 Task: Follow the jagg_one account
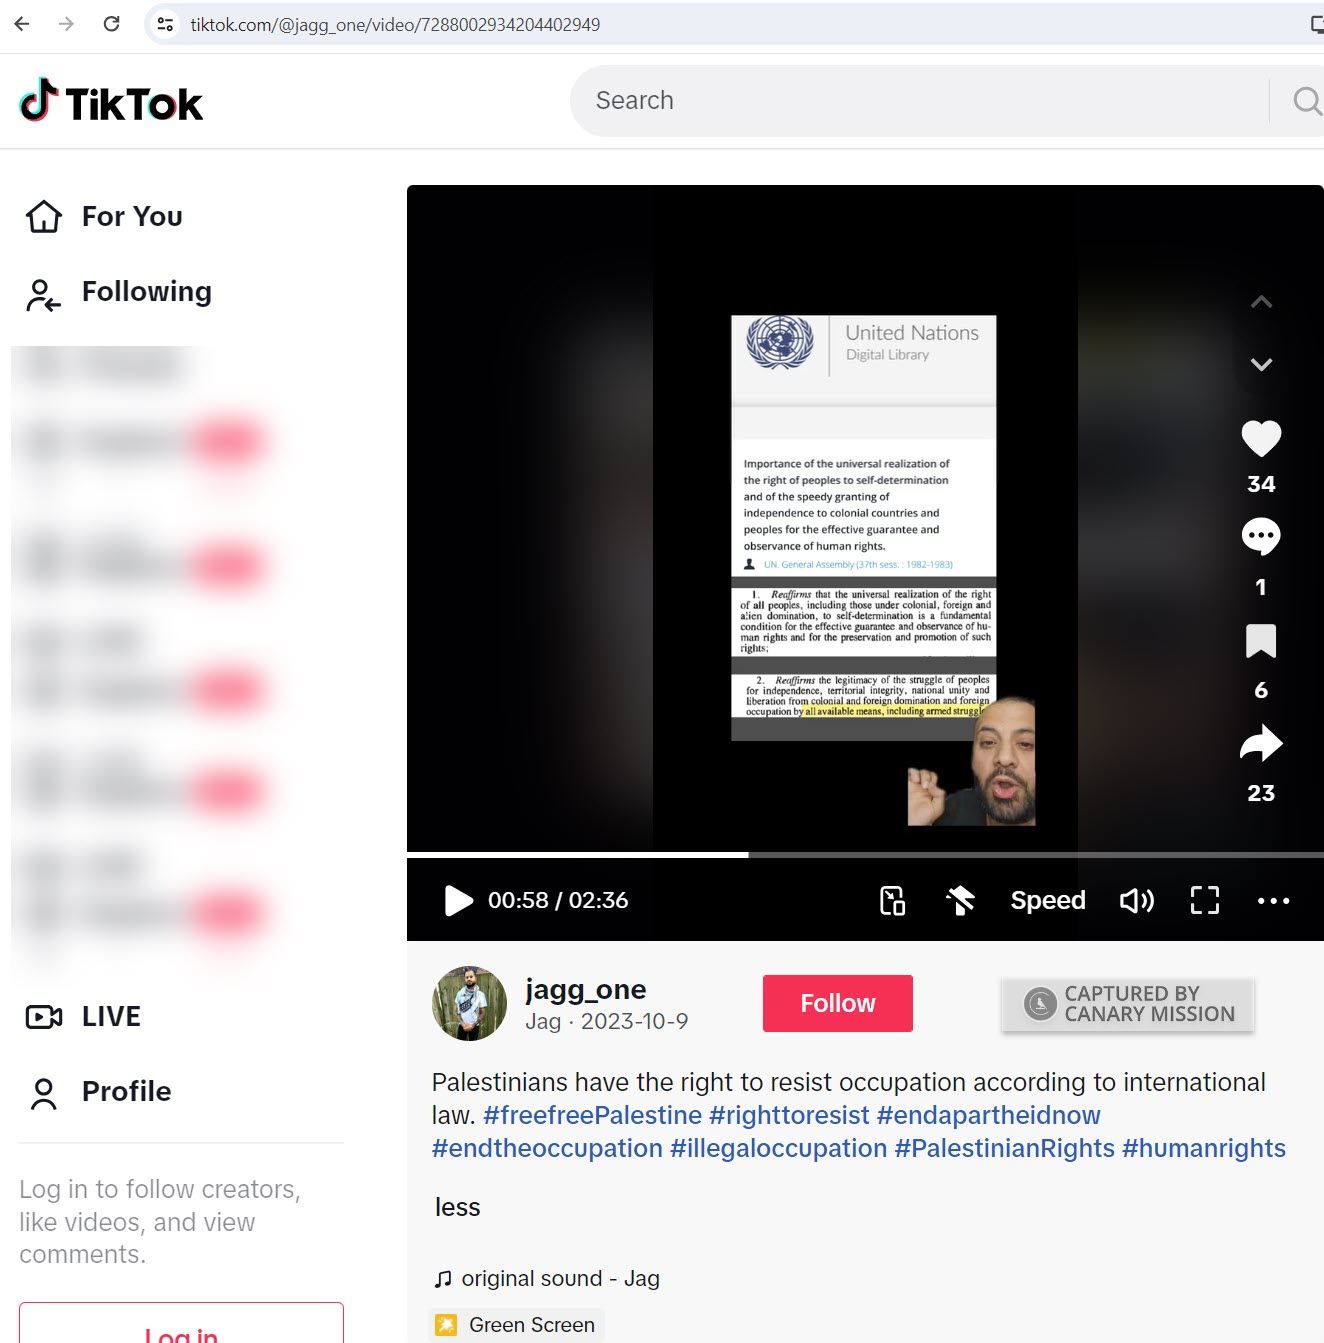click(837, 1003)
